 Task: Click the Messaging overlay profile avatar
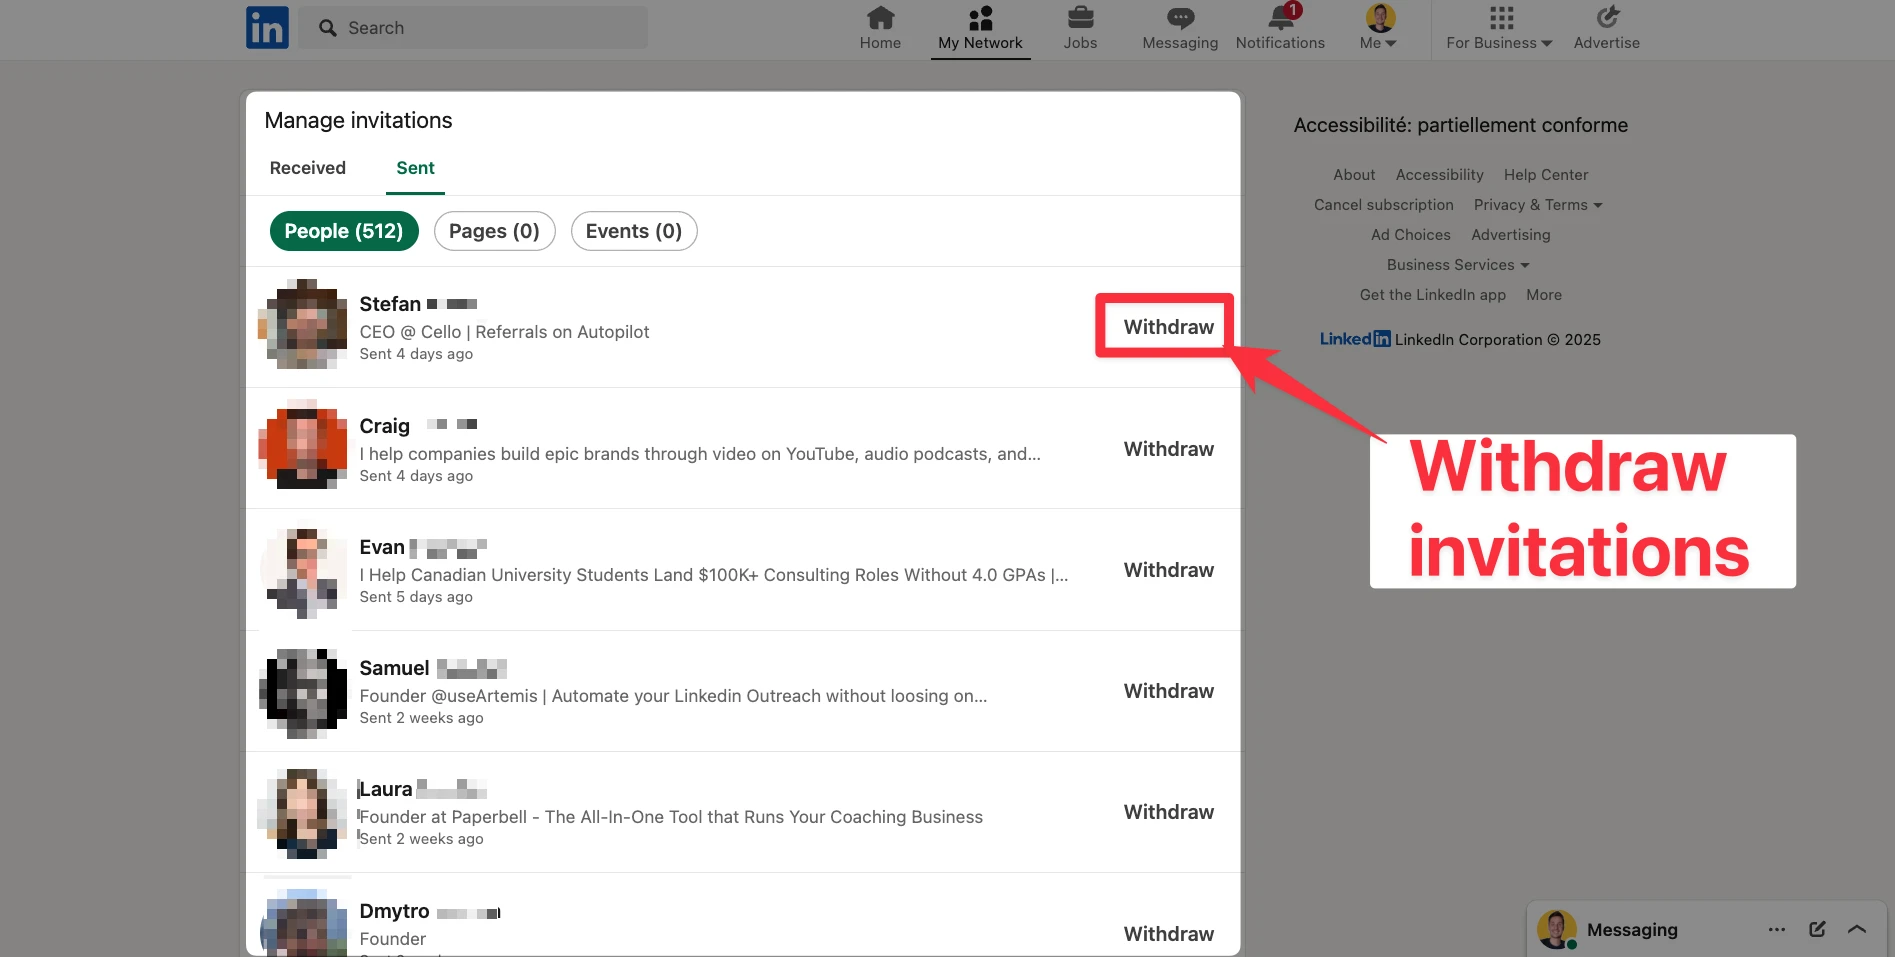1557,929
